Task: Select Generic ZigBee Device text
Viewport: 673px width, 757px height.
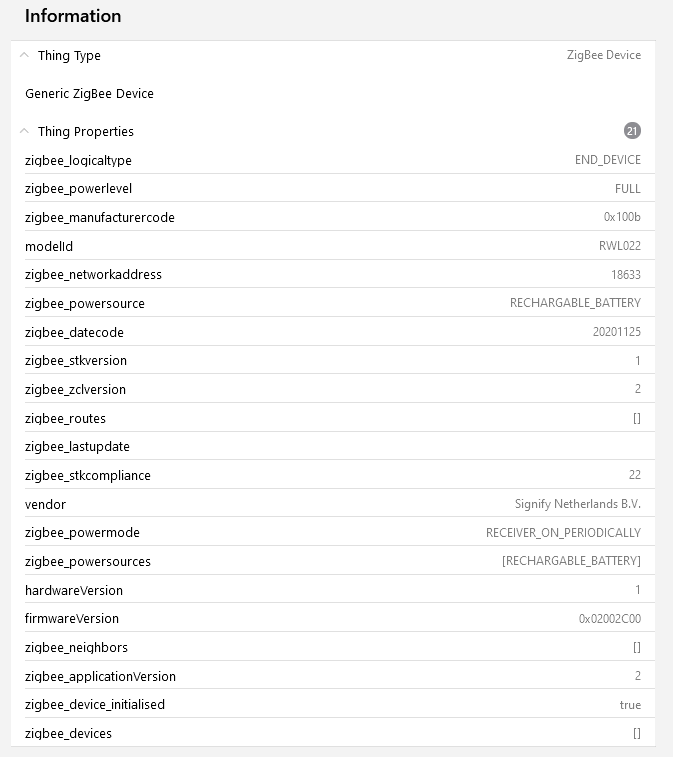Action: point(89,94)
